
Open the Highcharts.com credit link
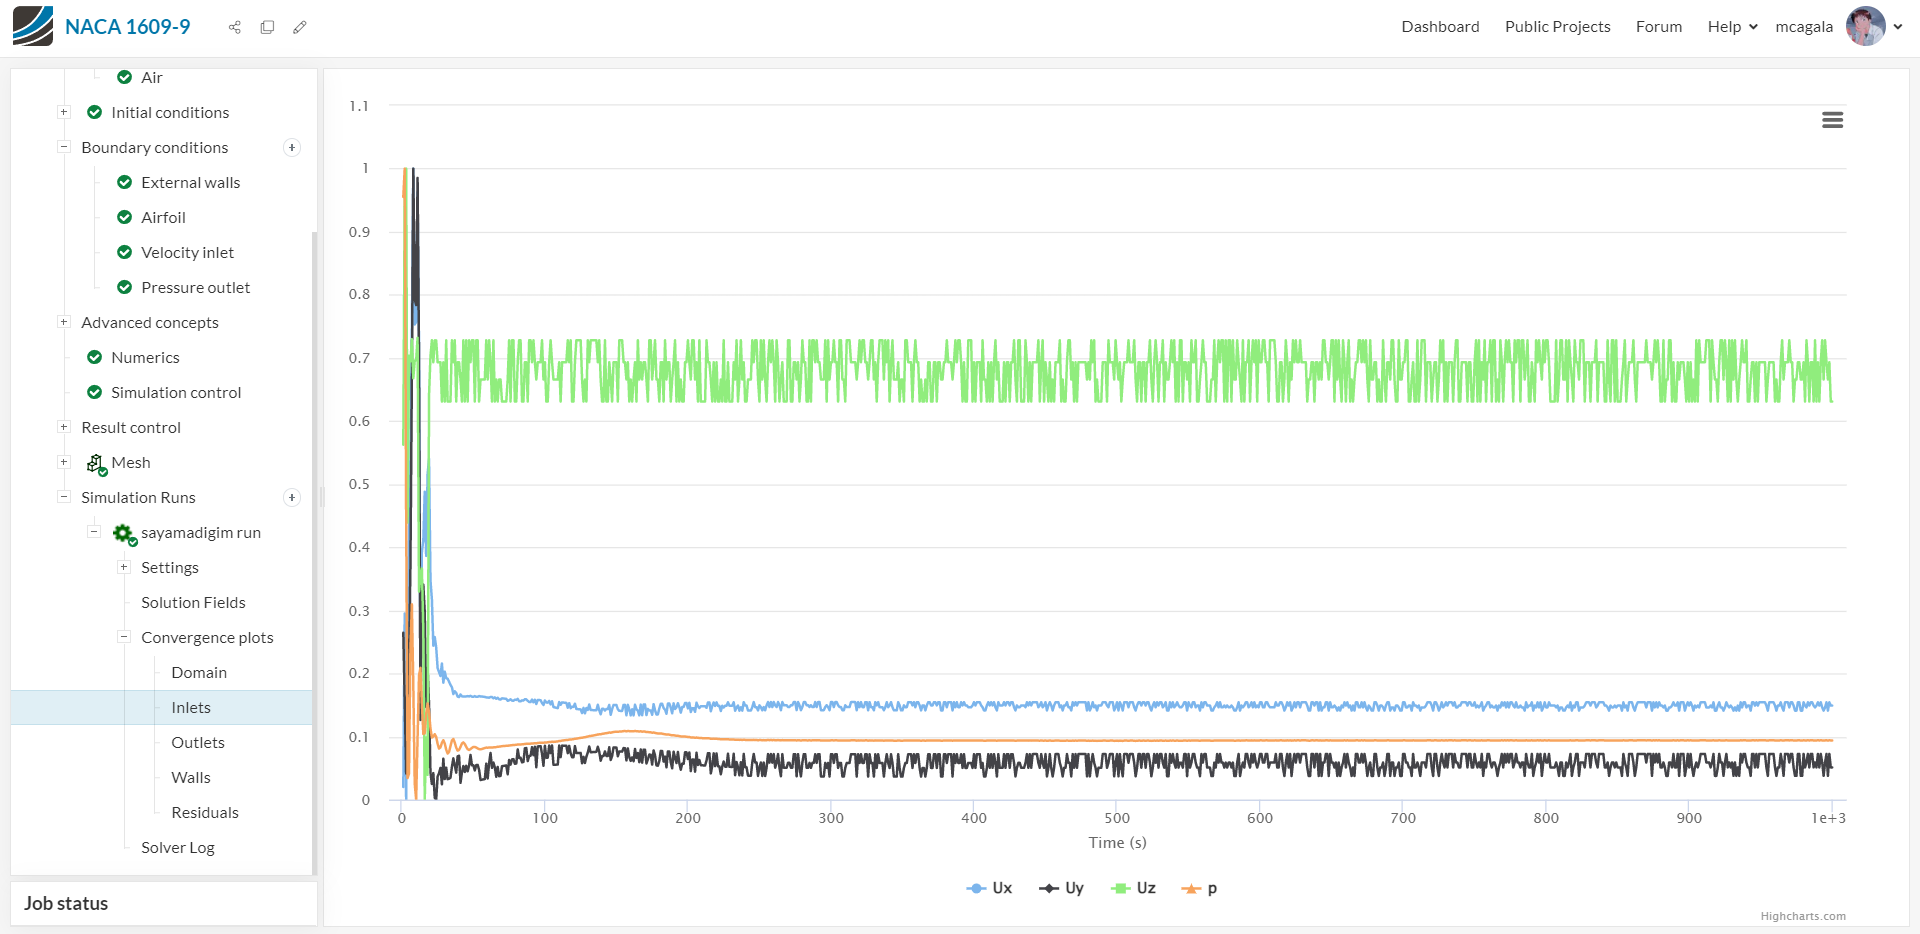point(1803,916)
